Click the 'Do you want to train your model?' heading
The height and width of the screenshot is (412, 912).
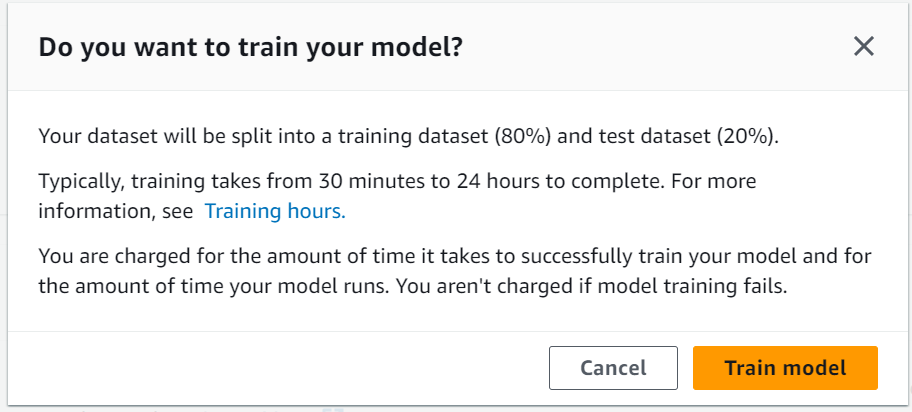click(x=250, y=47)
